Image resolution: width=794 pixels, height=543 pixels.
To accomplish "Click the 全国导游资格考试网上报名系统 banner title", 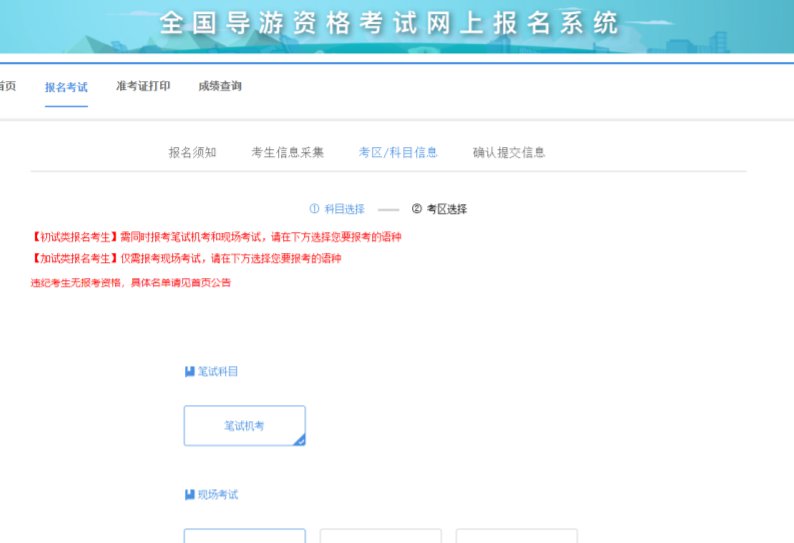I will tap(389, 23).
